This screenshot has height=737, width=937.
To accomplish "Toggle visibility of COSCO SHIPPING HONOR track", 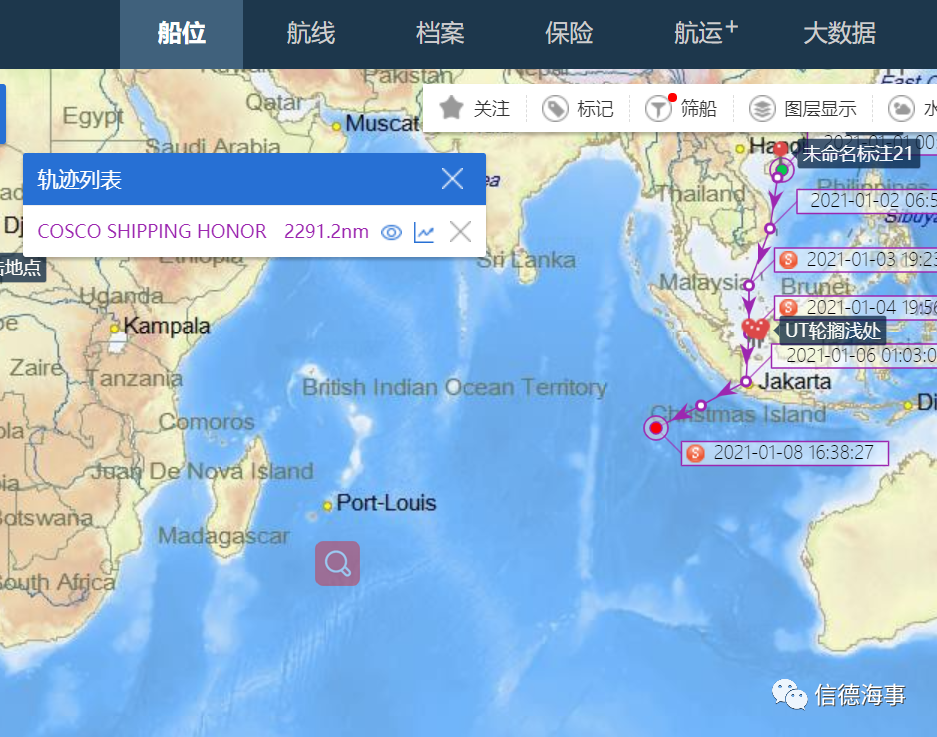I will coord(391,231).
